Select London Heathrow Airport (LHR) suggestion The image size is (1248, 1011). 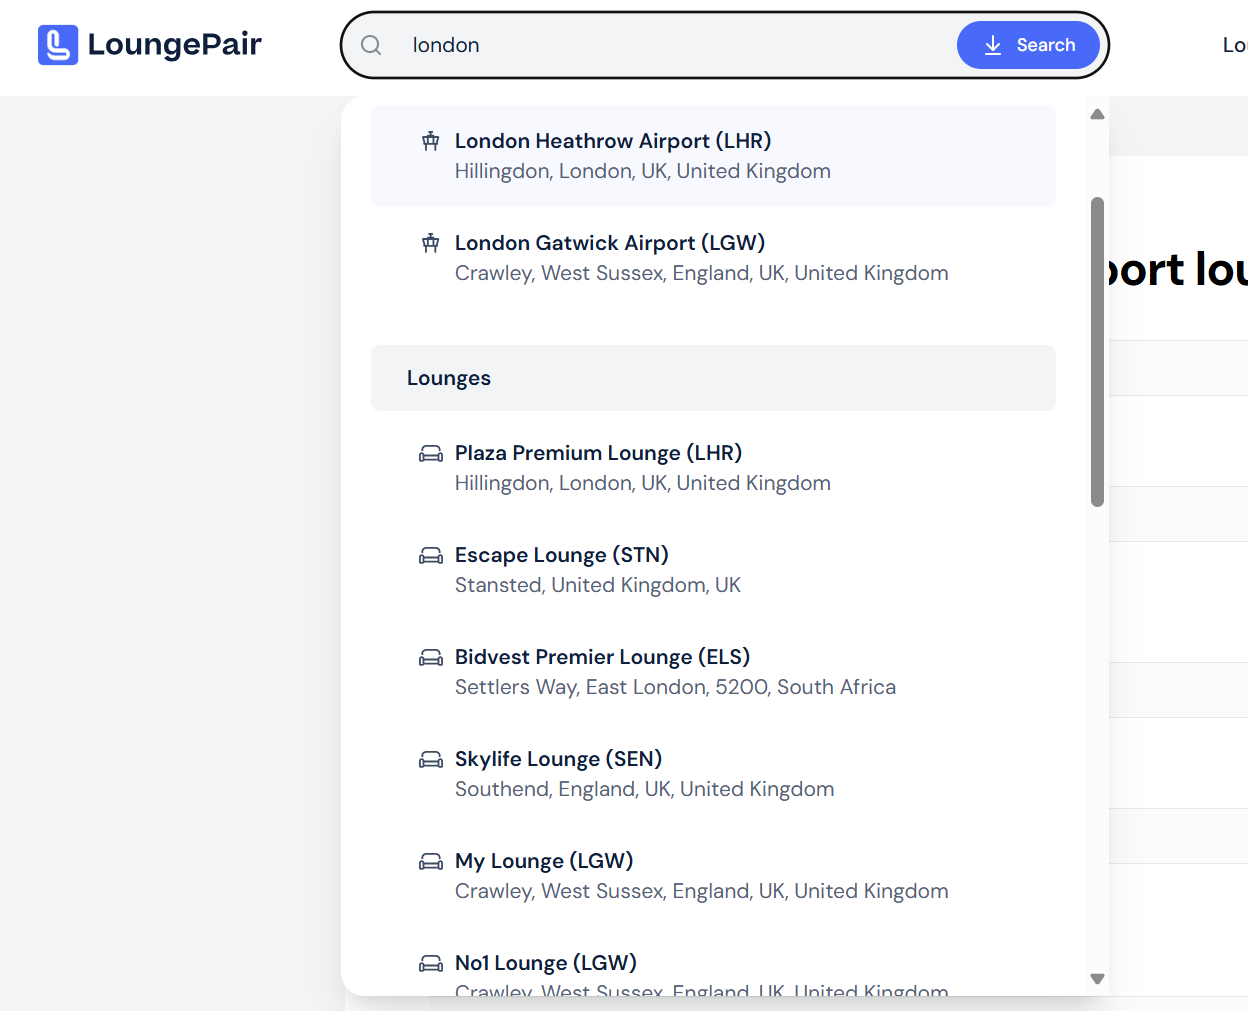point(713,156)
